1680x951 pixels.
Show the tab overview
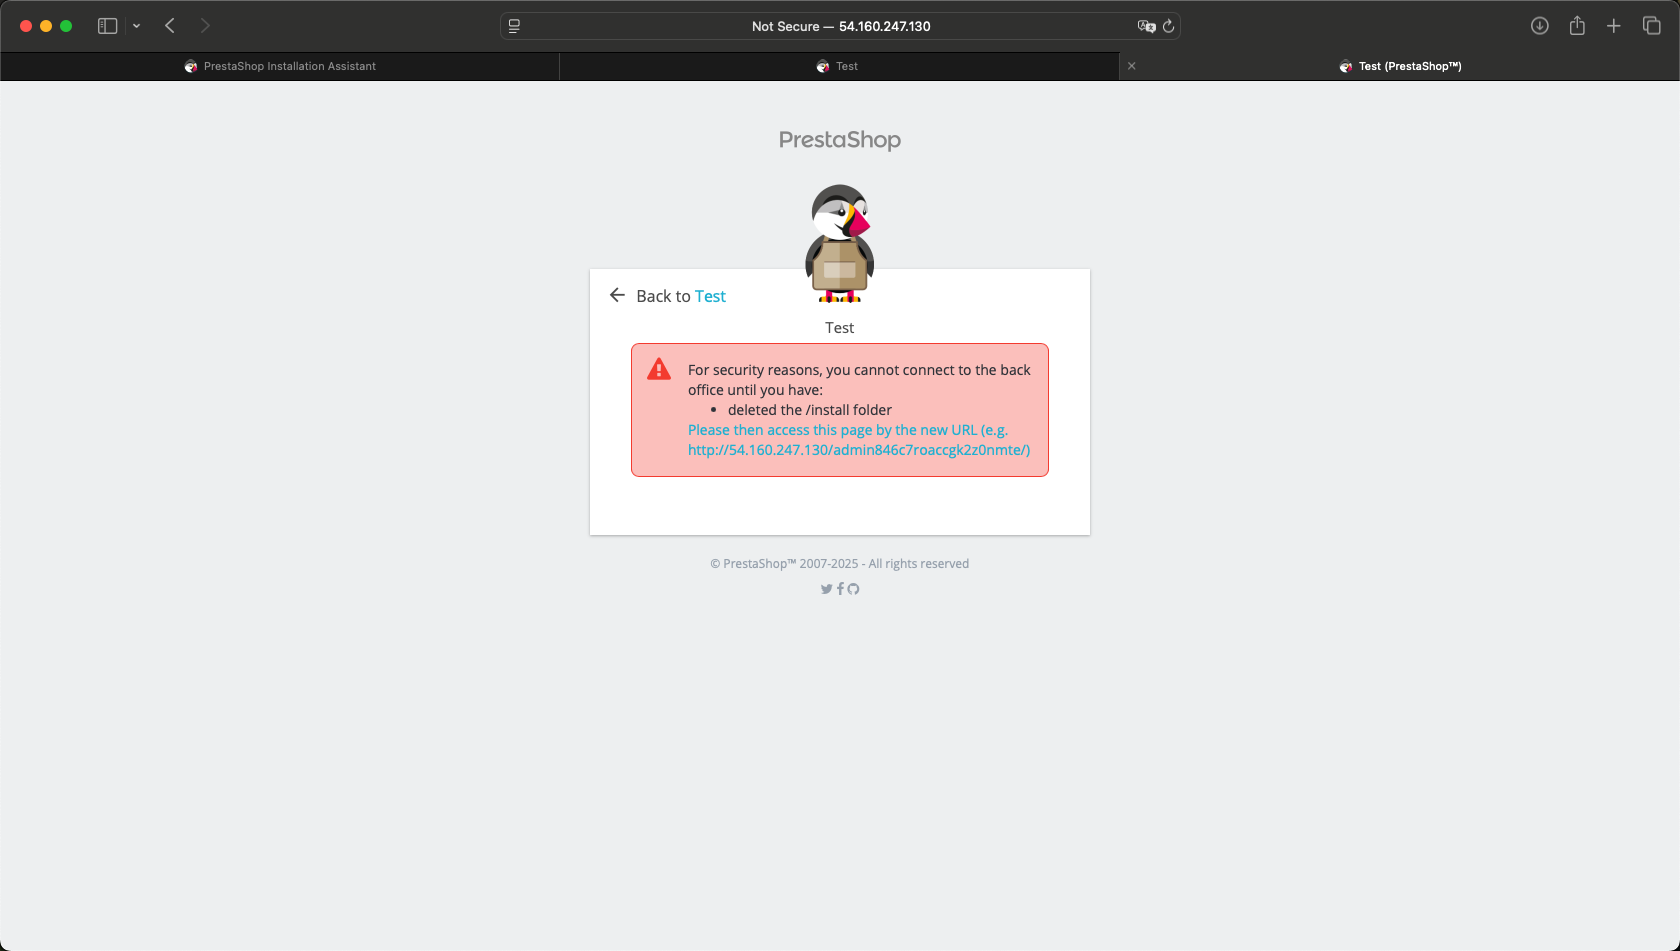click(x=1651, y=26)
